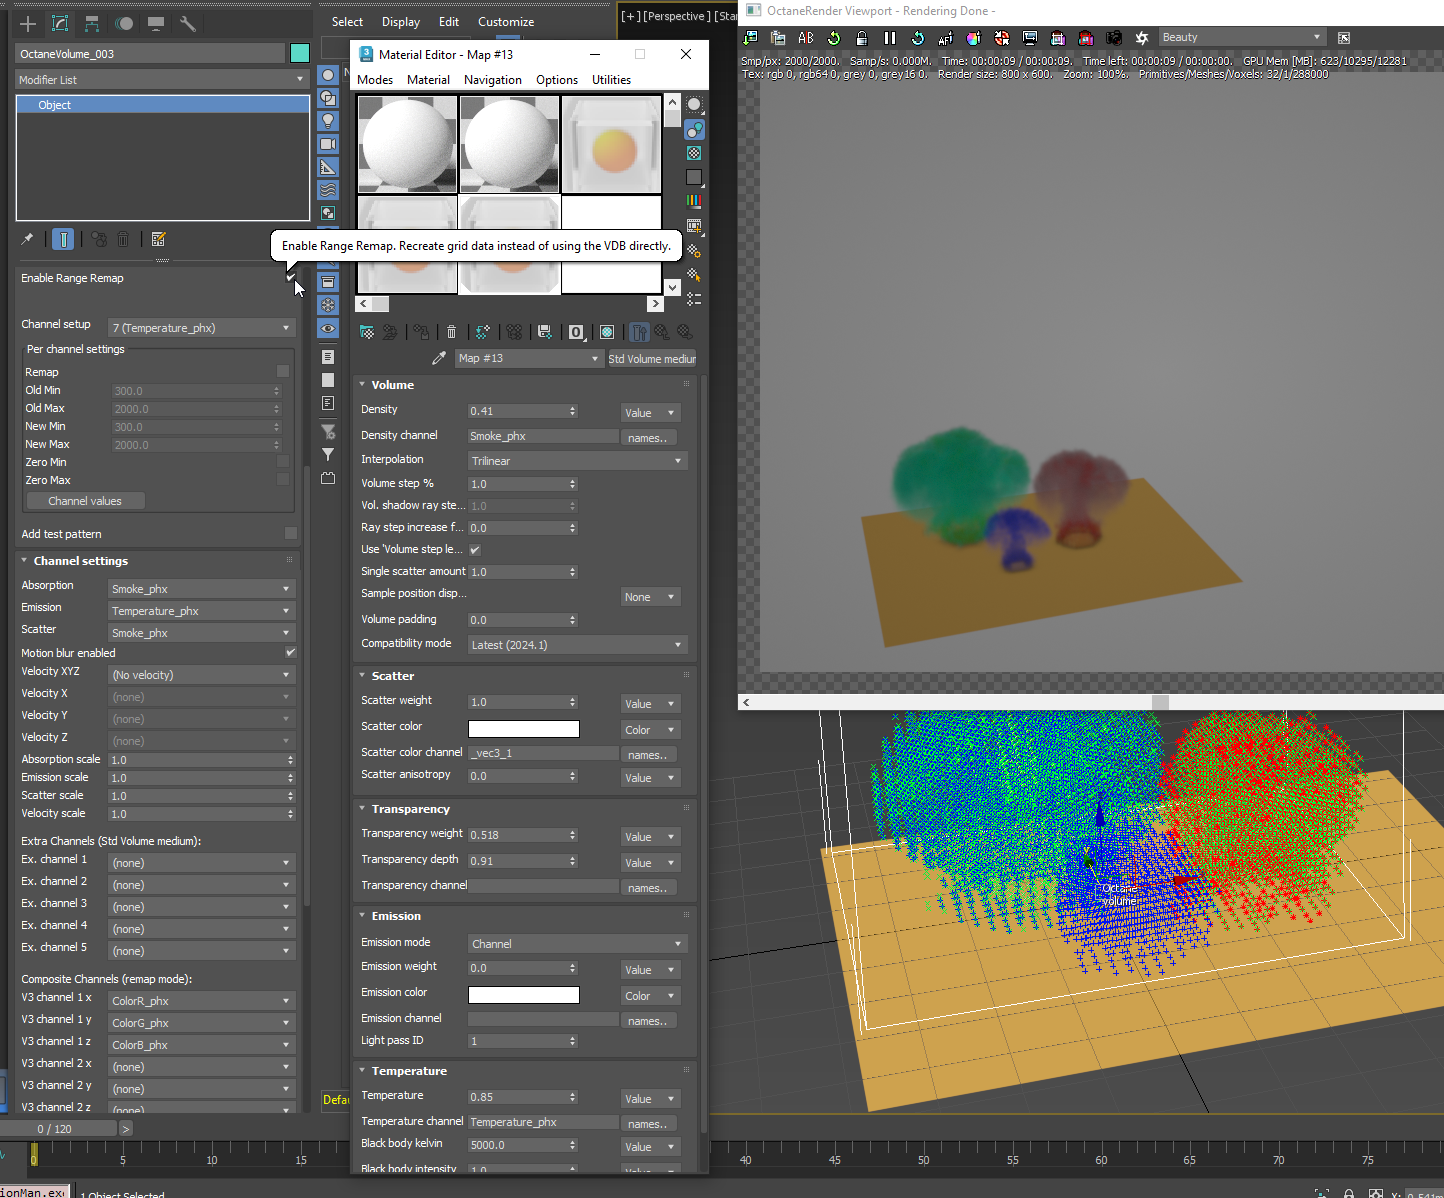Screen dimensions: 1444x1198
Task: Click the pin stack icon under modifier list
Action: (x=27, y=239)
